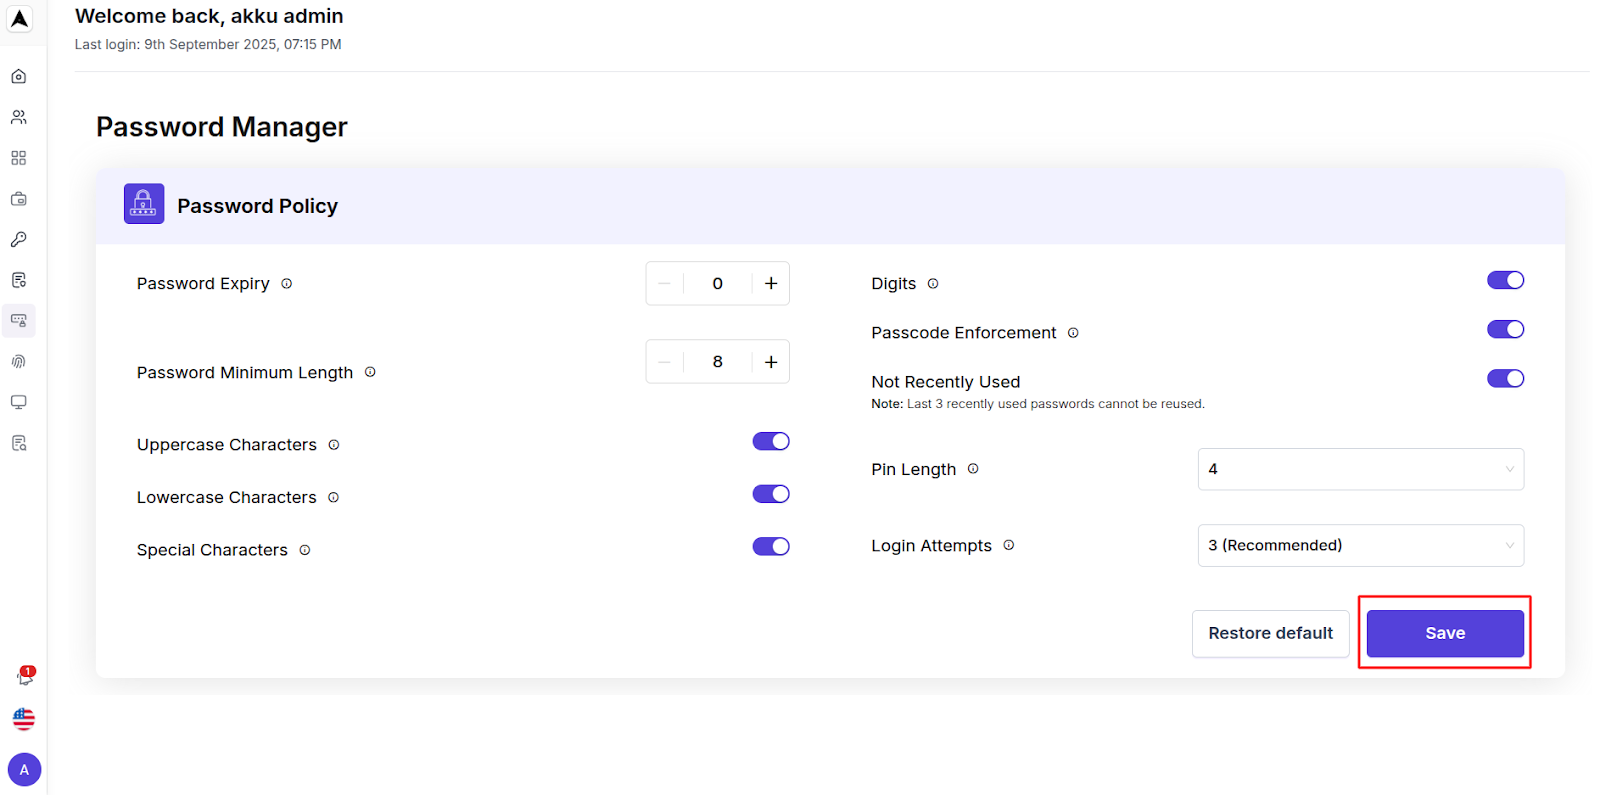
Task: Open the Login Attempts dropdown
Action: [1361, 545]
